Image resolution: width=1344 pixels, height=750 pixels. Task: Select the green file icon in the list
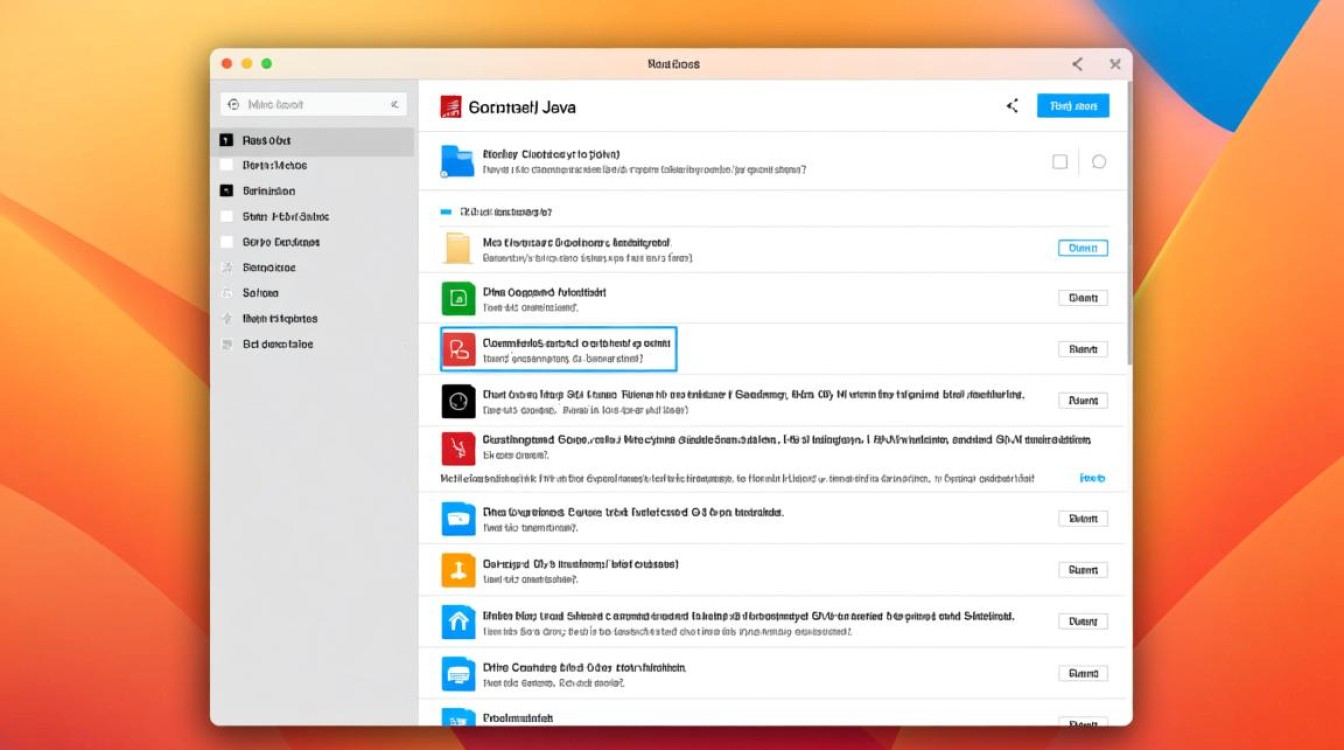[457, 298]
